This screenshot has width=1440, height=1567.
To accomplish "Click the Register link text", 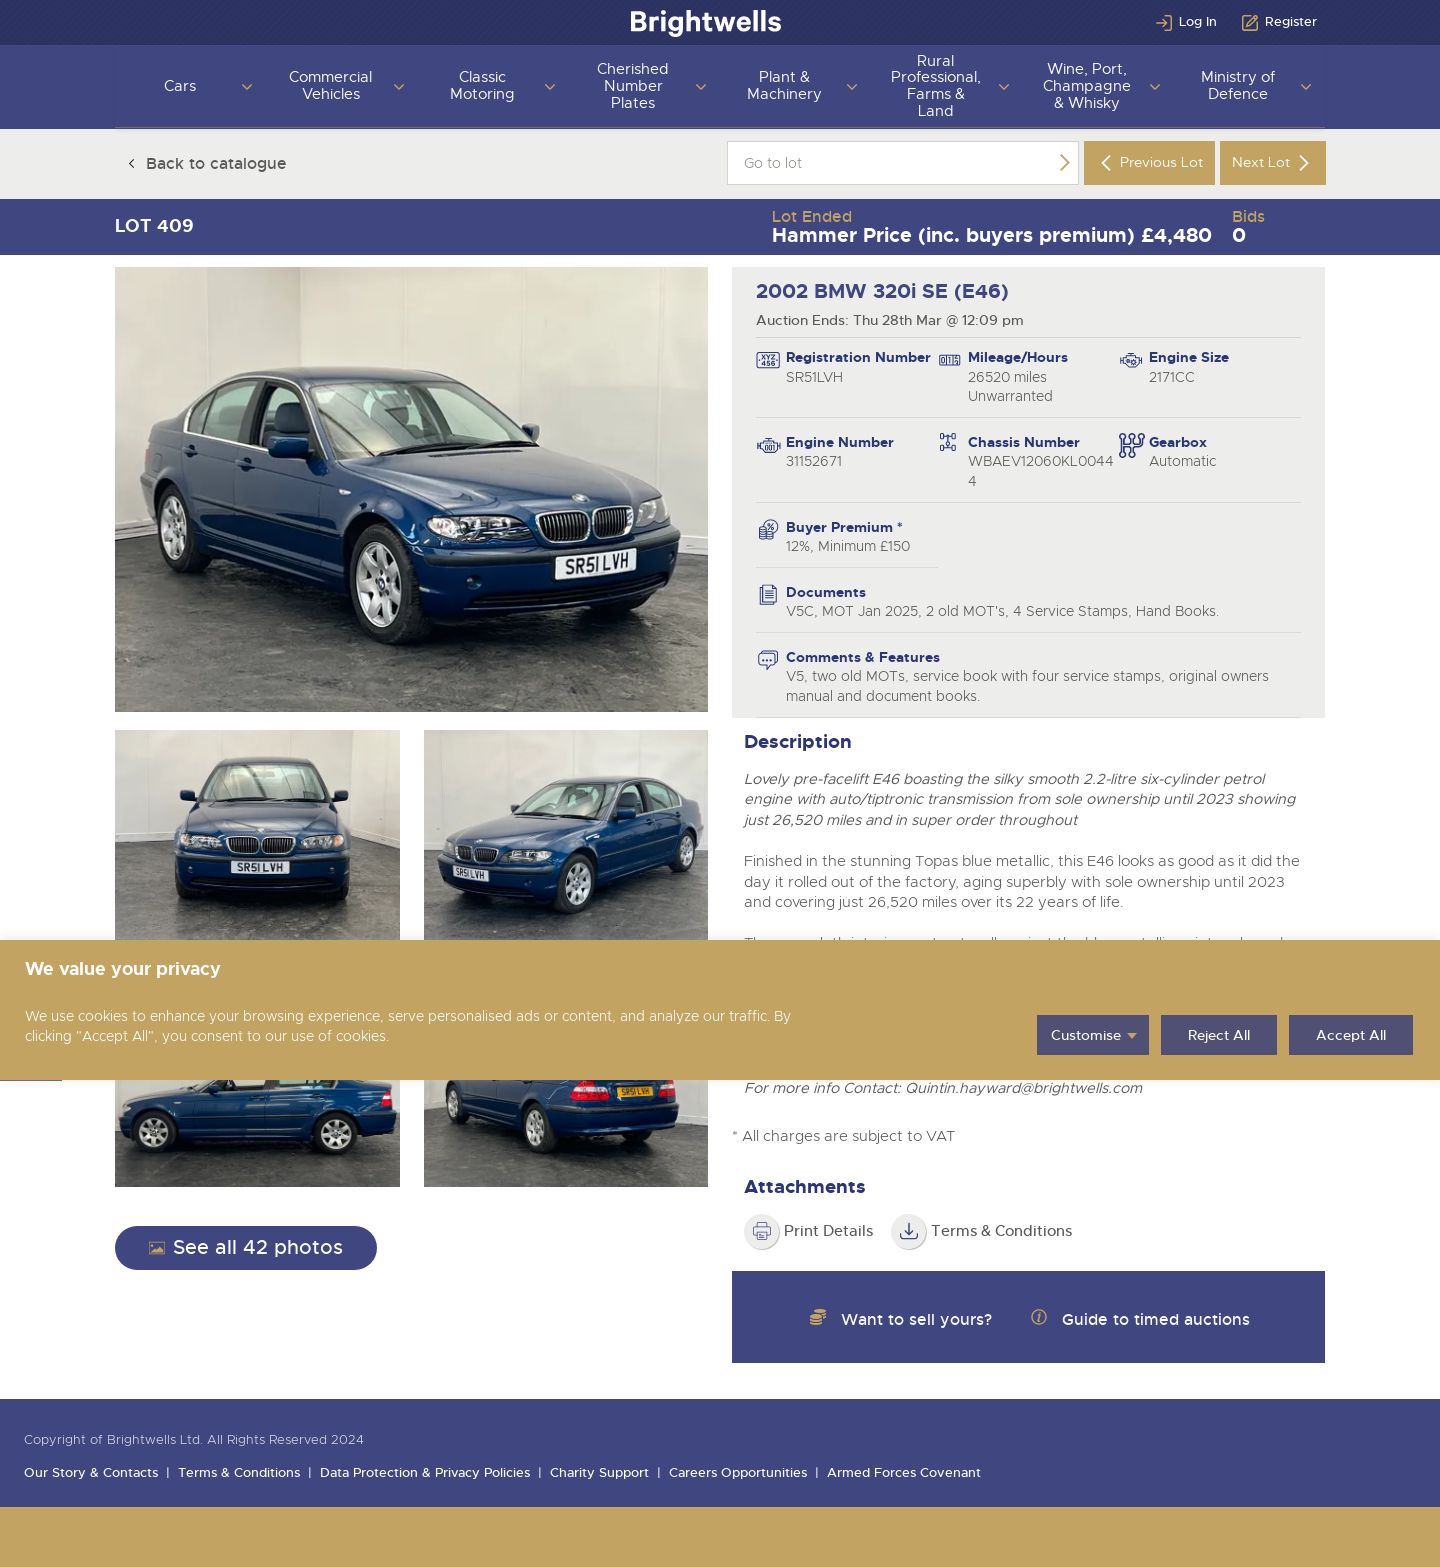I will point(1290,22).
